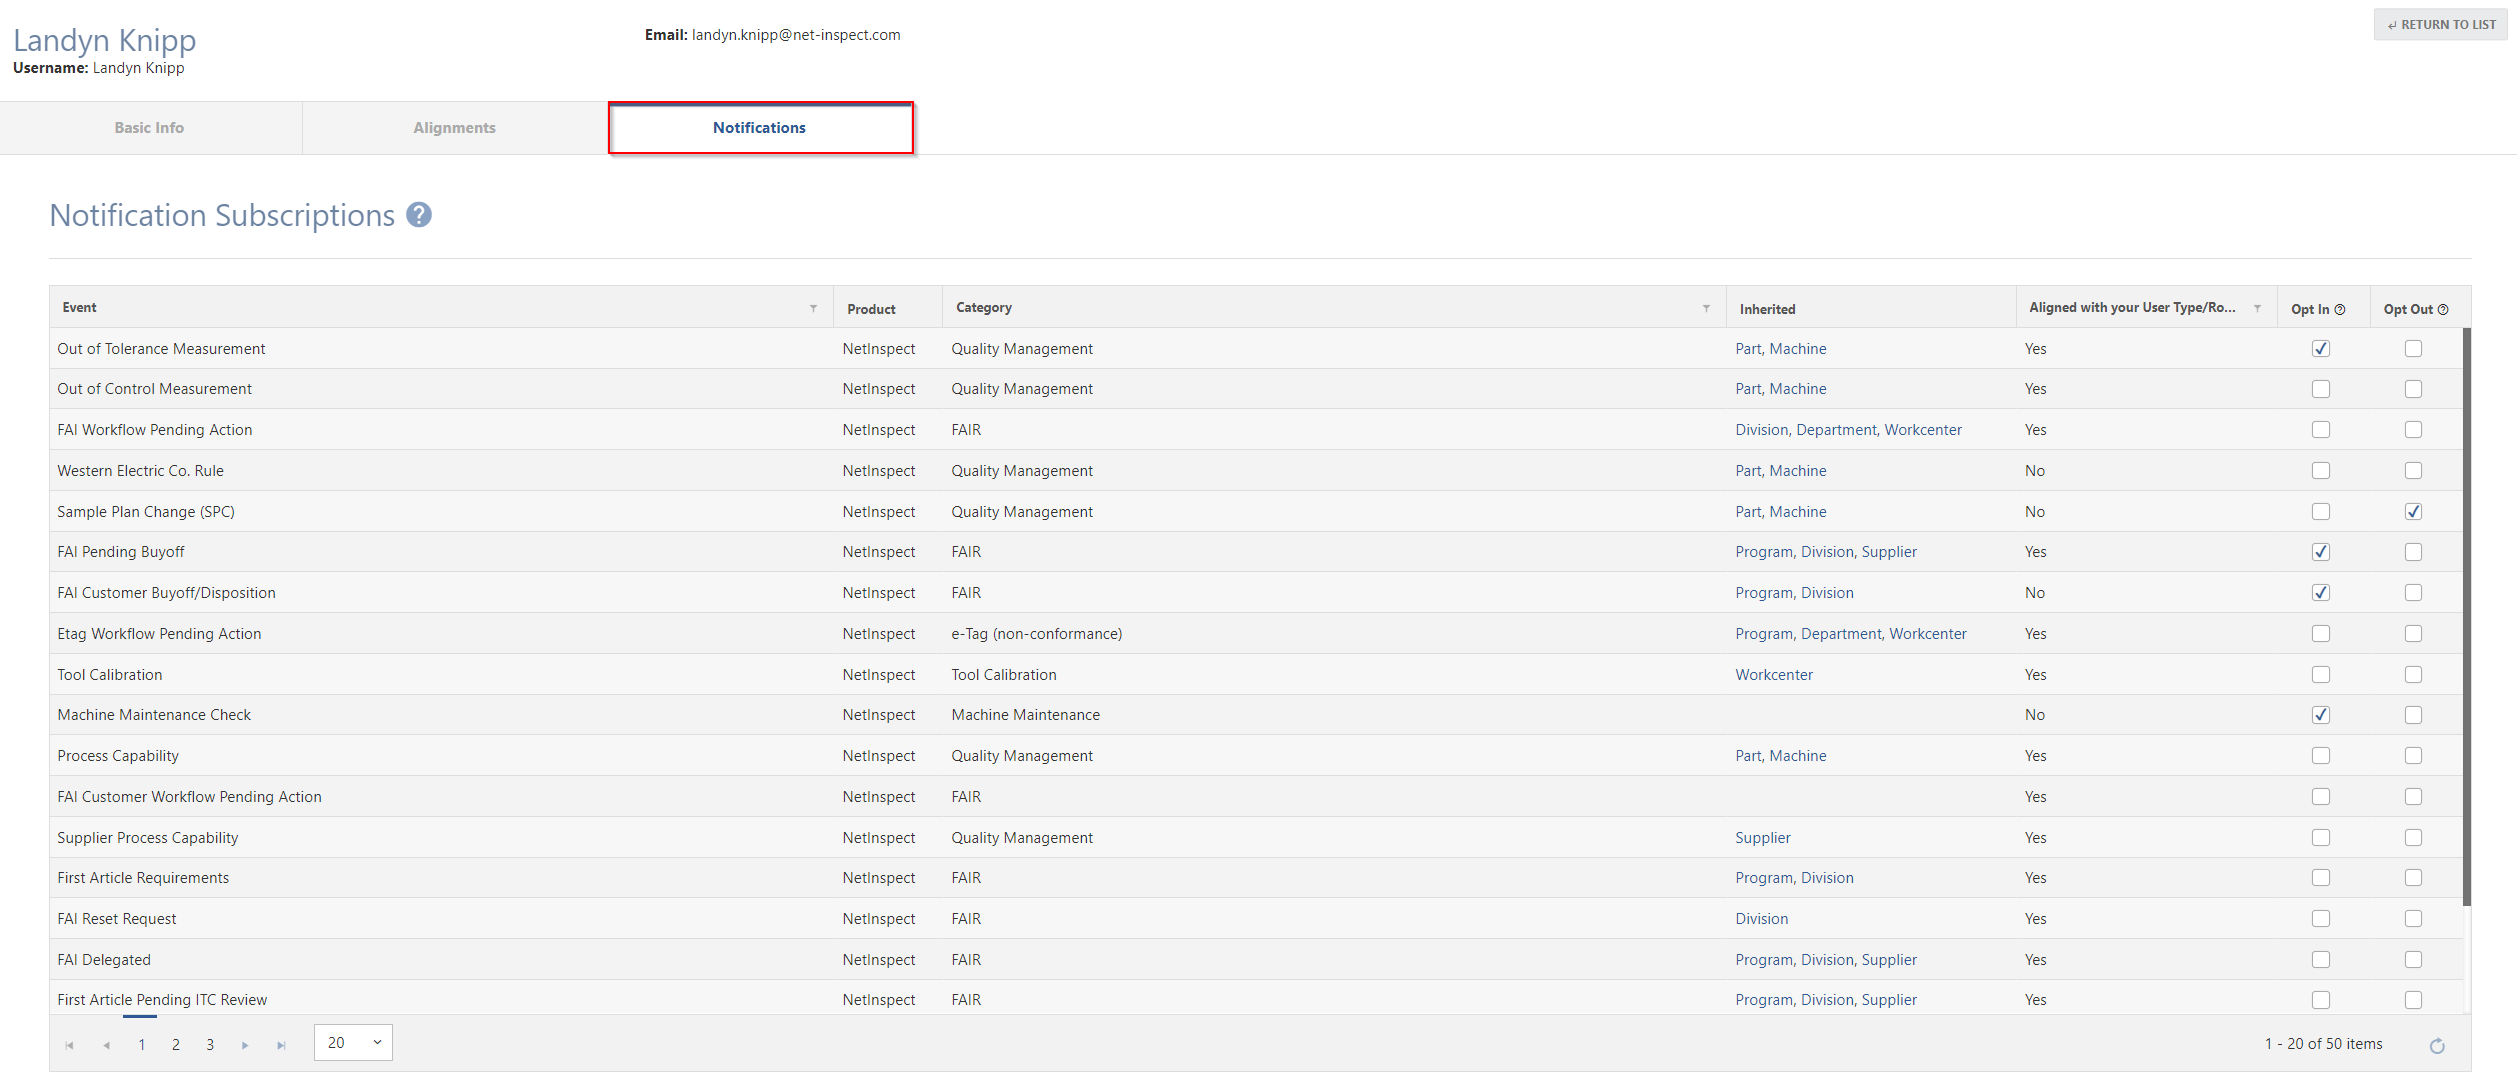Viewport: 2517px width, 1089px height.
Task: Go to page 2 of results
Action: (176, 1045)
